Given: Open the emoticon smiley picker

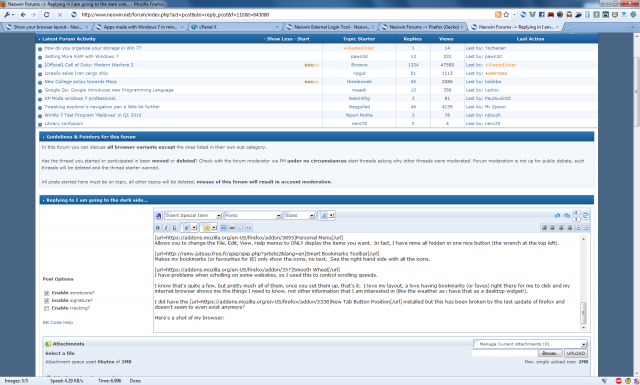Looking at the screenshot, I should (x=207, y=228).
